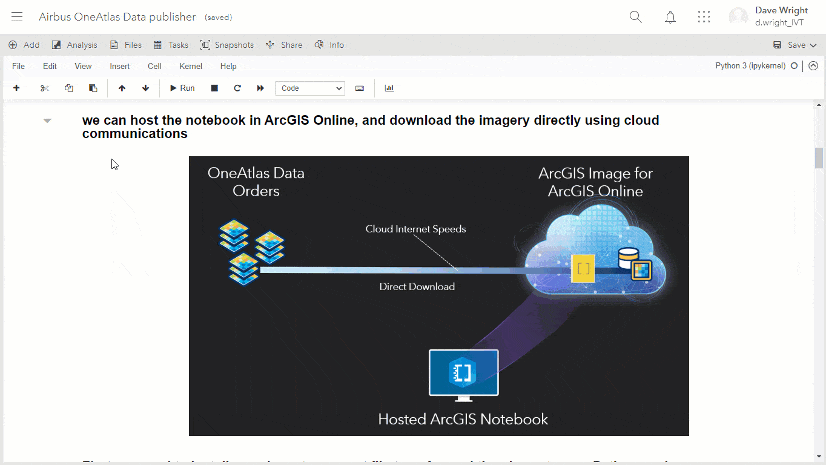Click the Add button
The height and width of the screenshot is (465, 826).
24,45
